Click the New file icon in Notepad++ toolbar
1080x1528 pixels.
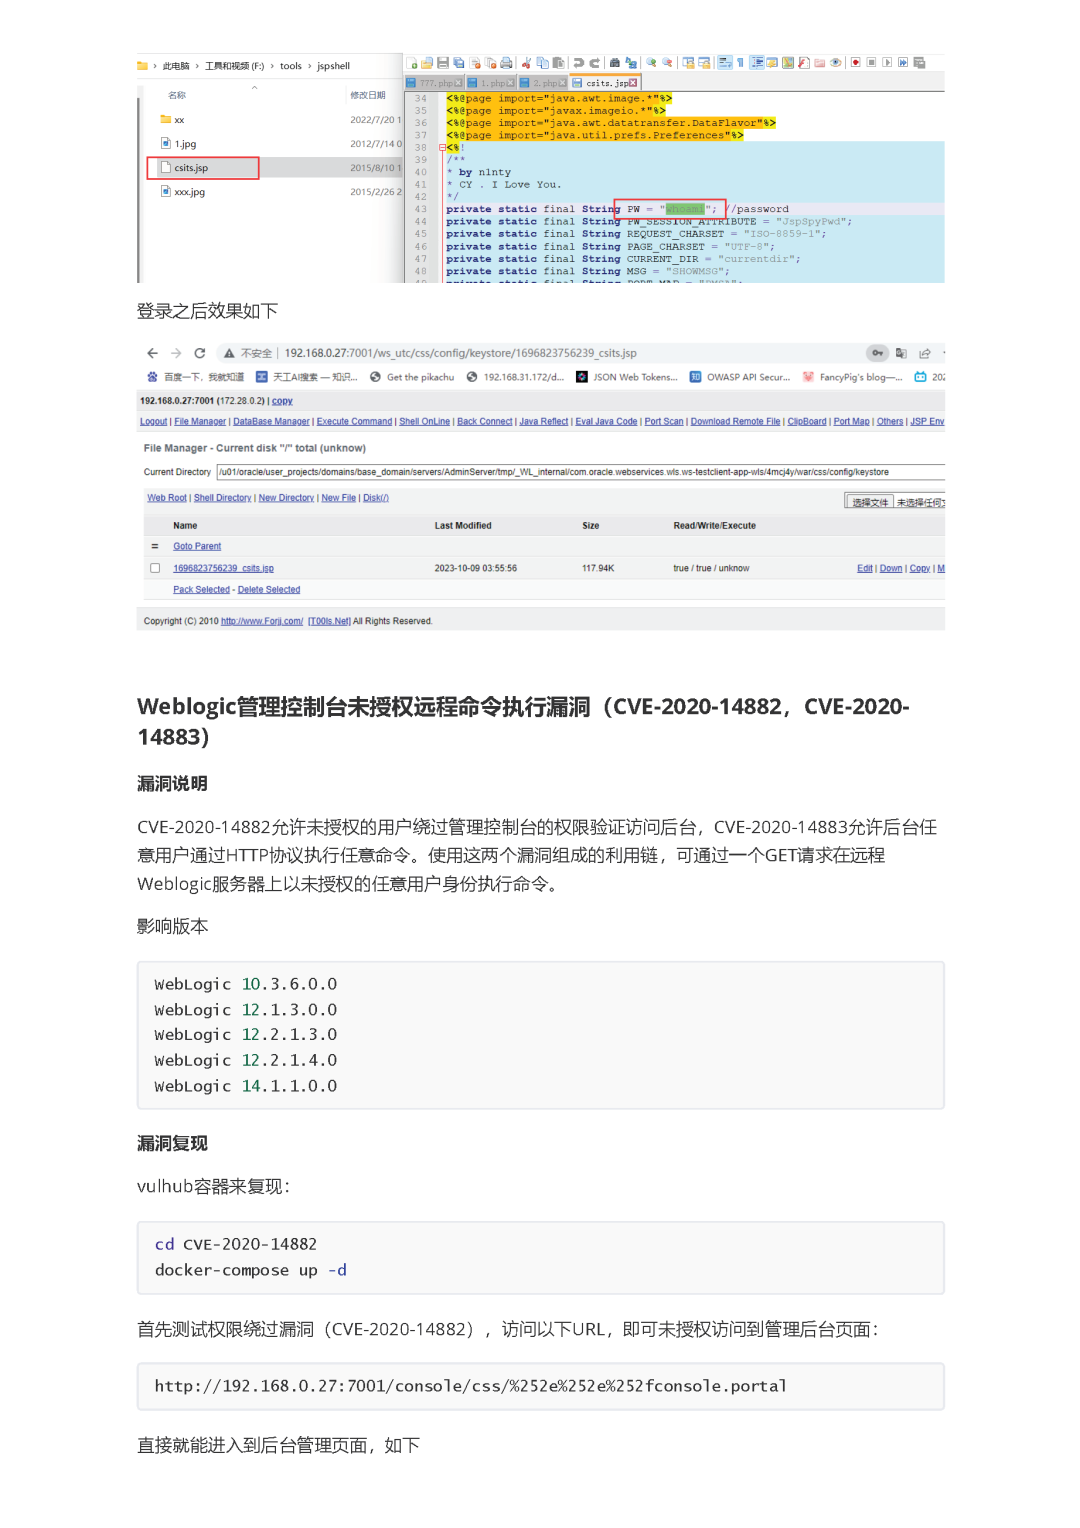pyautogui.click(x=412, y=63)
